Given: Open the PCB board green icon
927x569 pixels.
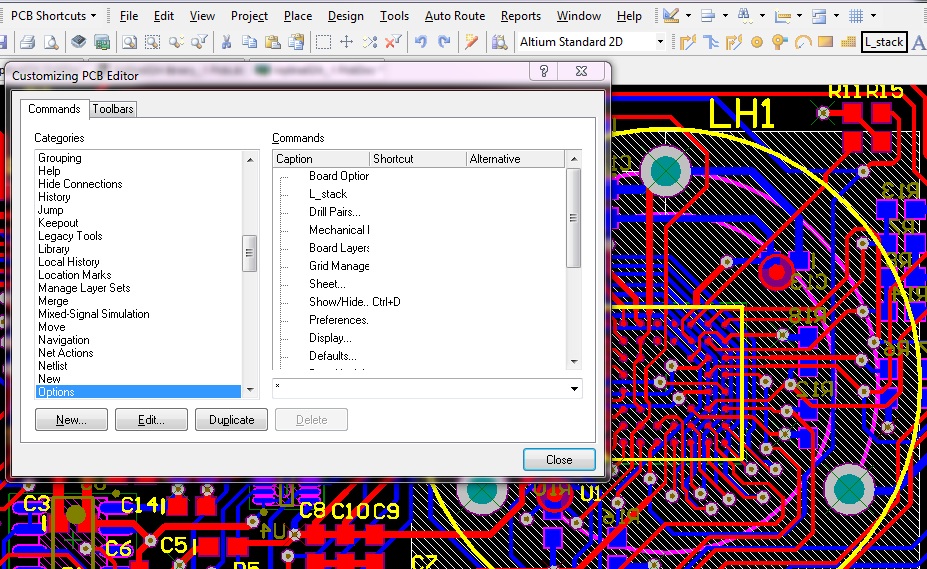Looking at the screenshot, I should [x=102, y=42].
